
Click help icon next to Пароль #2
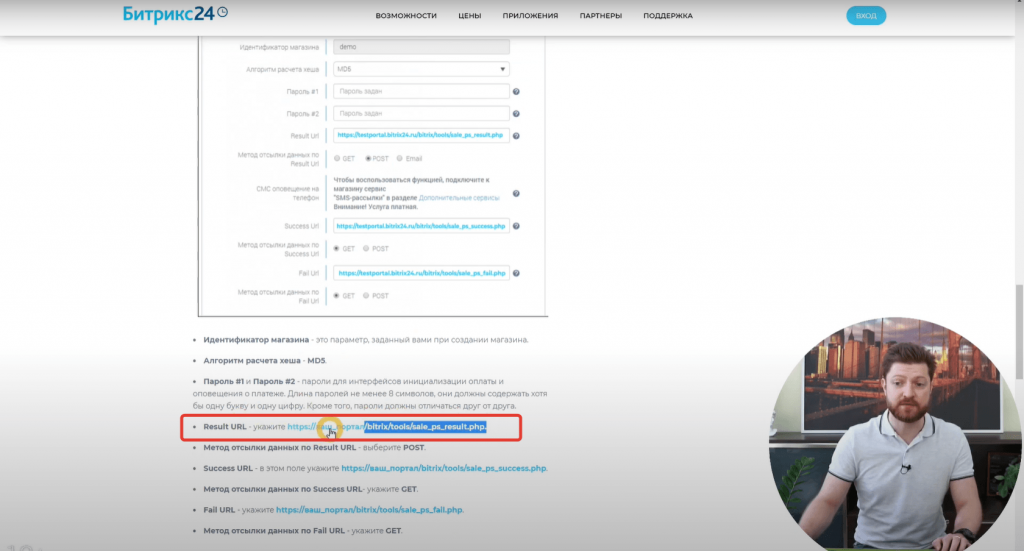coord(516,114)
